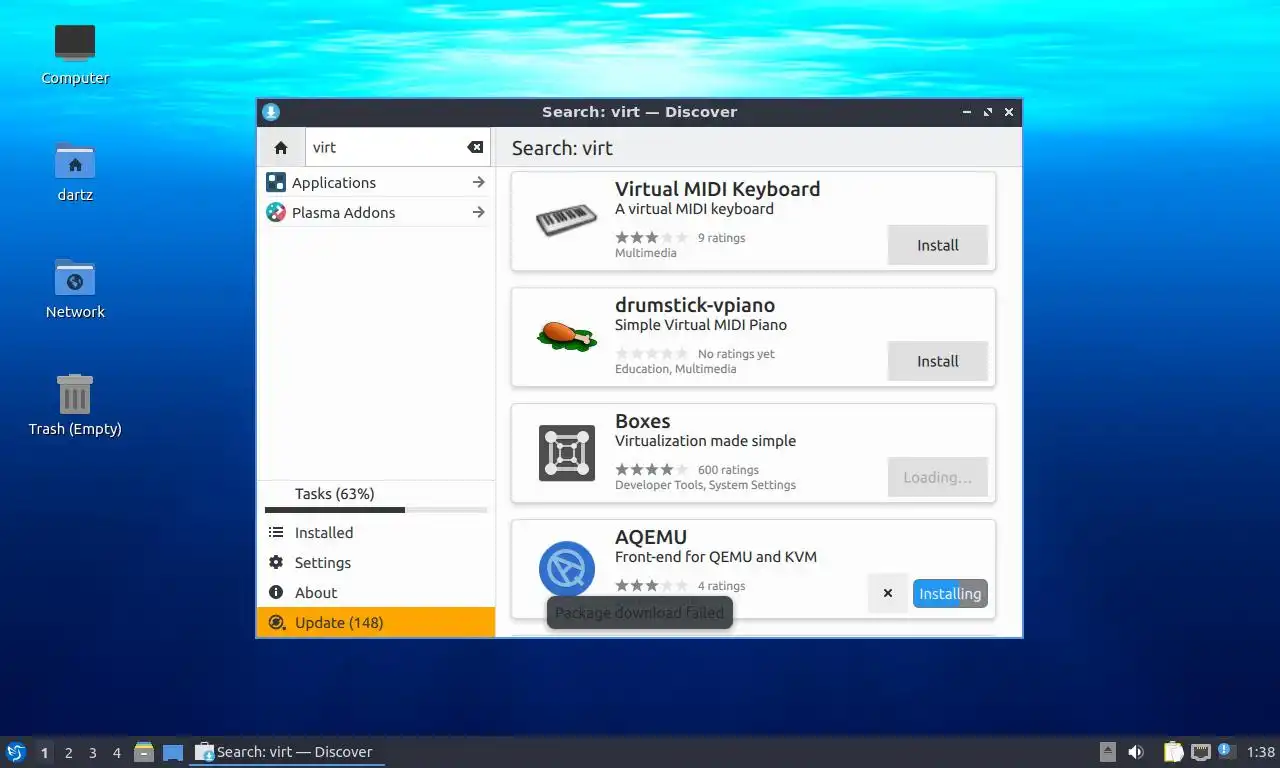Open Update (148) page

(x=376, y=622)
